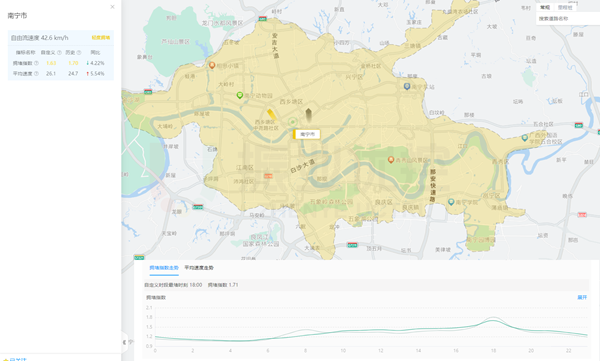
Task: Open help icon next to 历史 column
Action: [79, 52]
